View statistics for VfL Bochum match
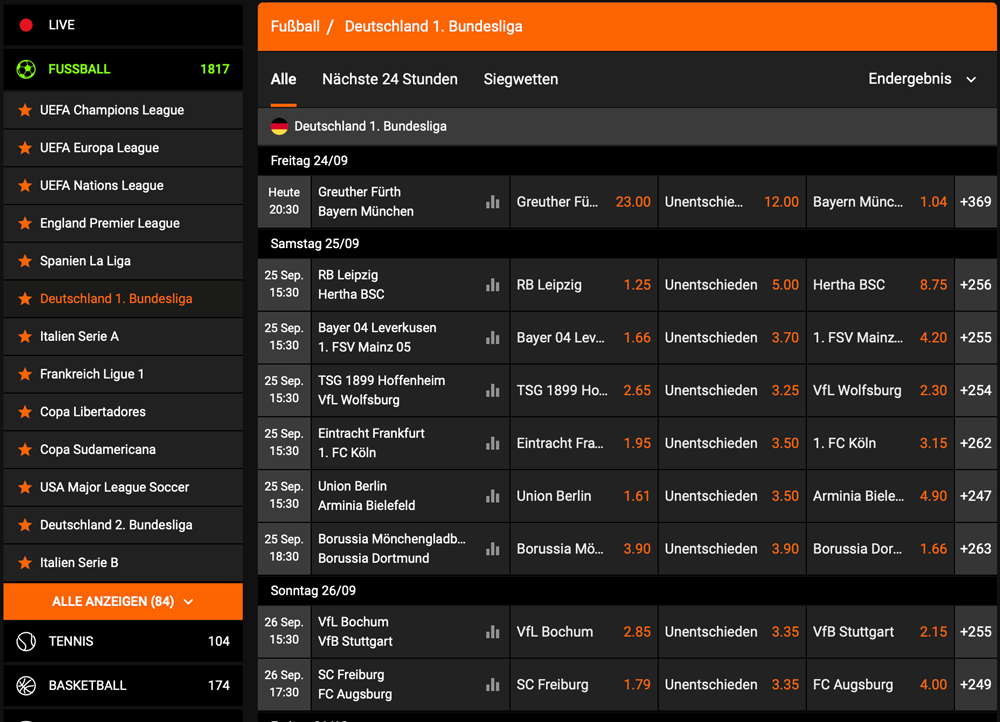Screen dimensions: 1000x722 pos(492,632)
